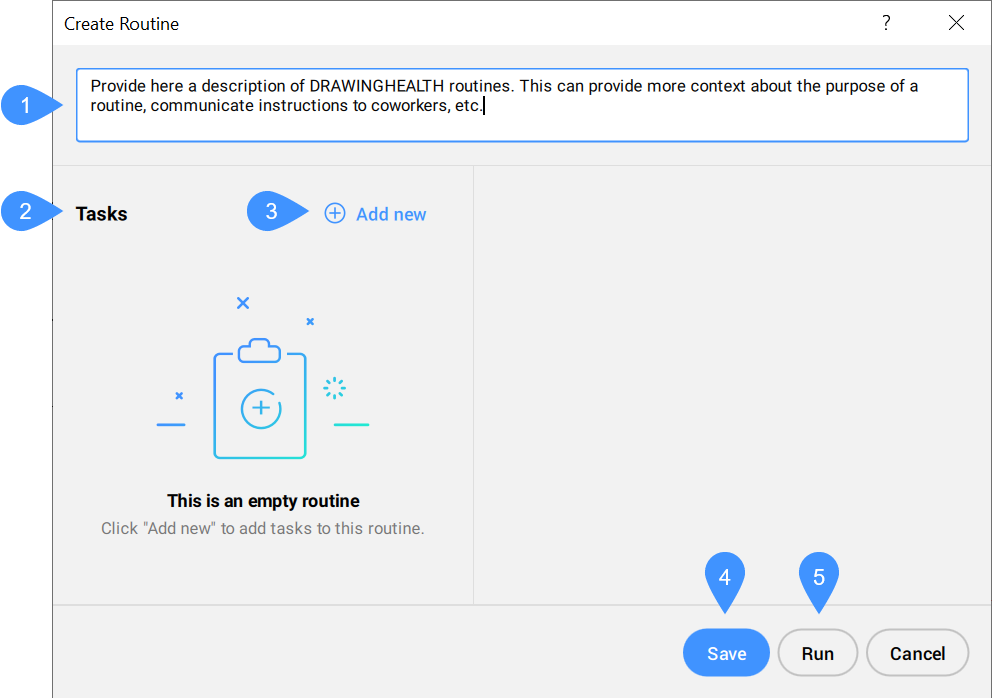The image size is (992, 698).
Task: Click the sparkle icon right of the clipboard
Action: pos(334,388)
